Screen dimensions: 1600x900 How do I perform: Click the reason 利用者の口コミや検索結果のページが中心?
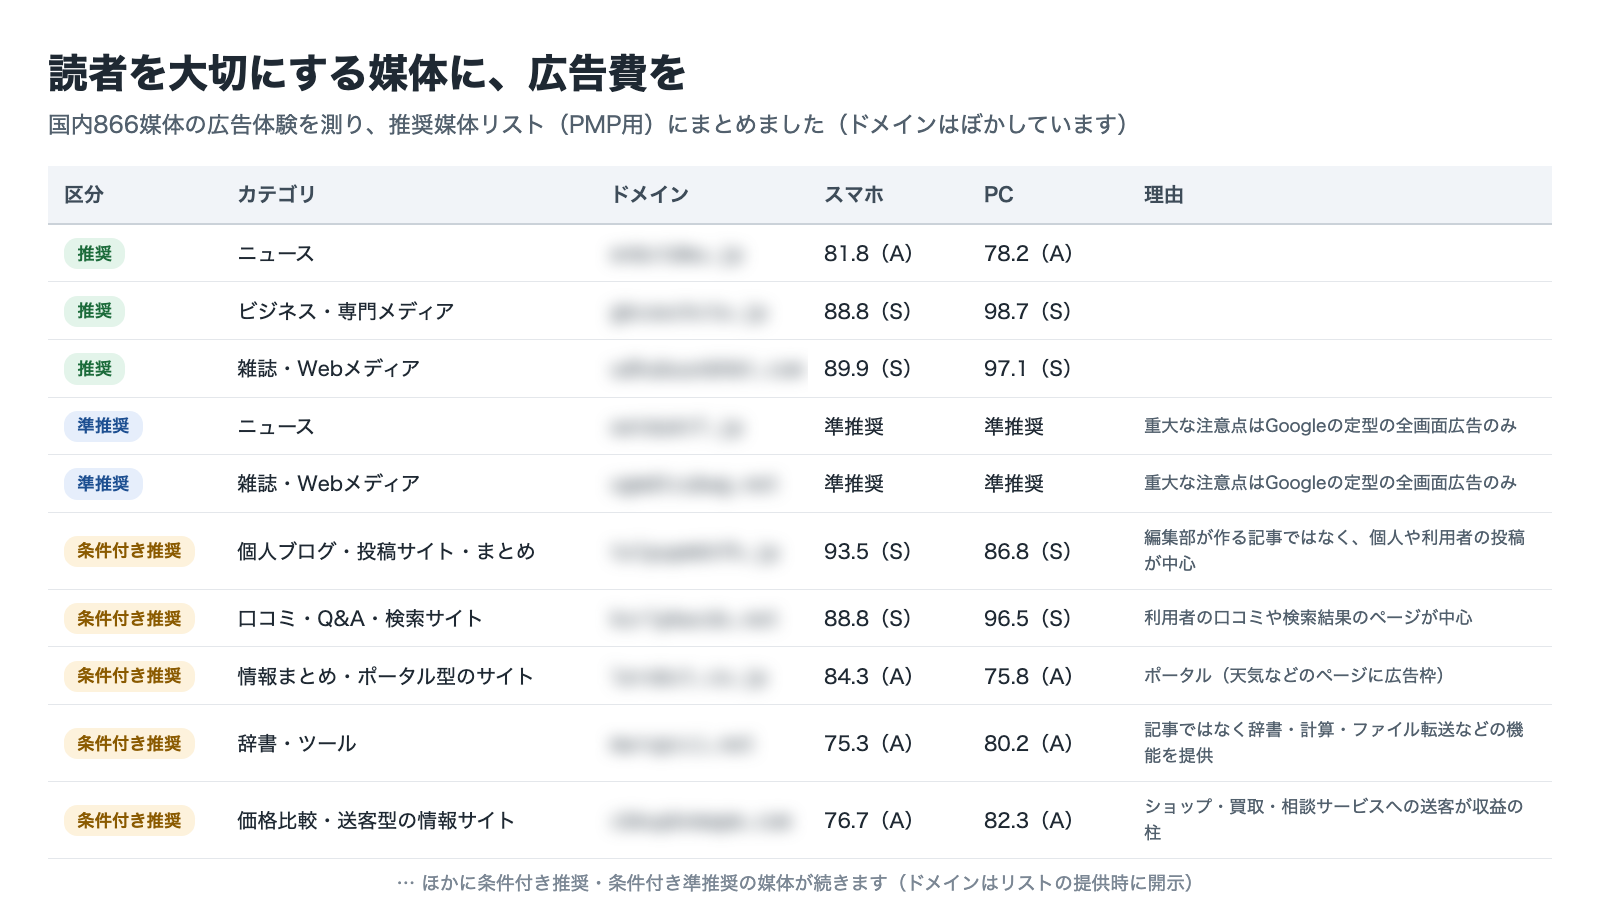point(1308,618)
